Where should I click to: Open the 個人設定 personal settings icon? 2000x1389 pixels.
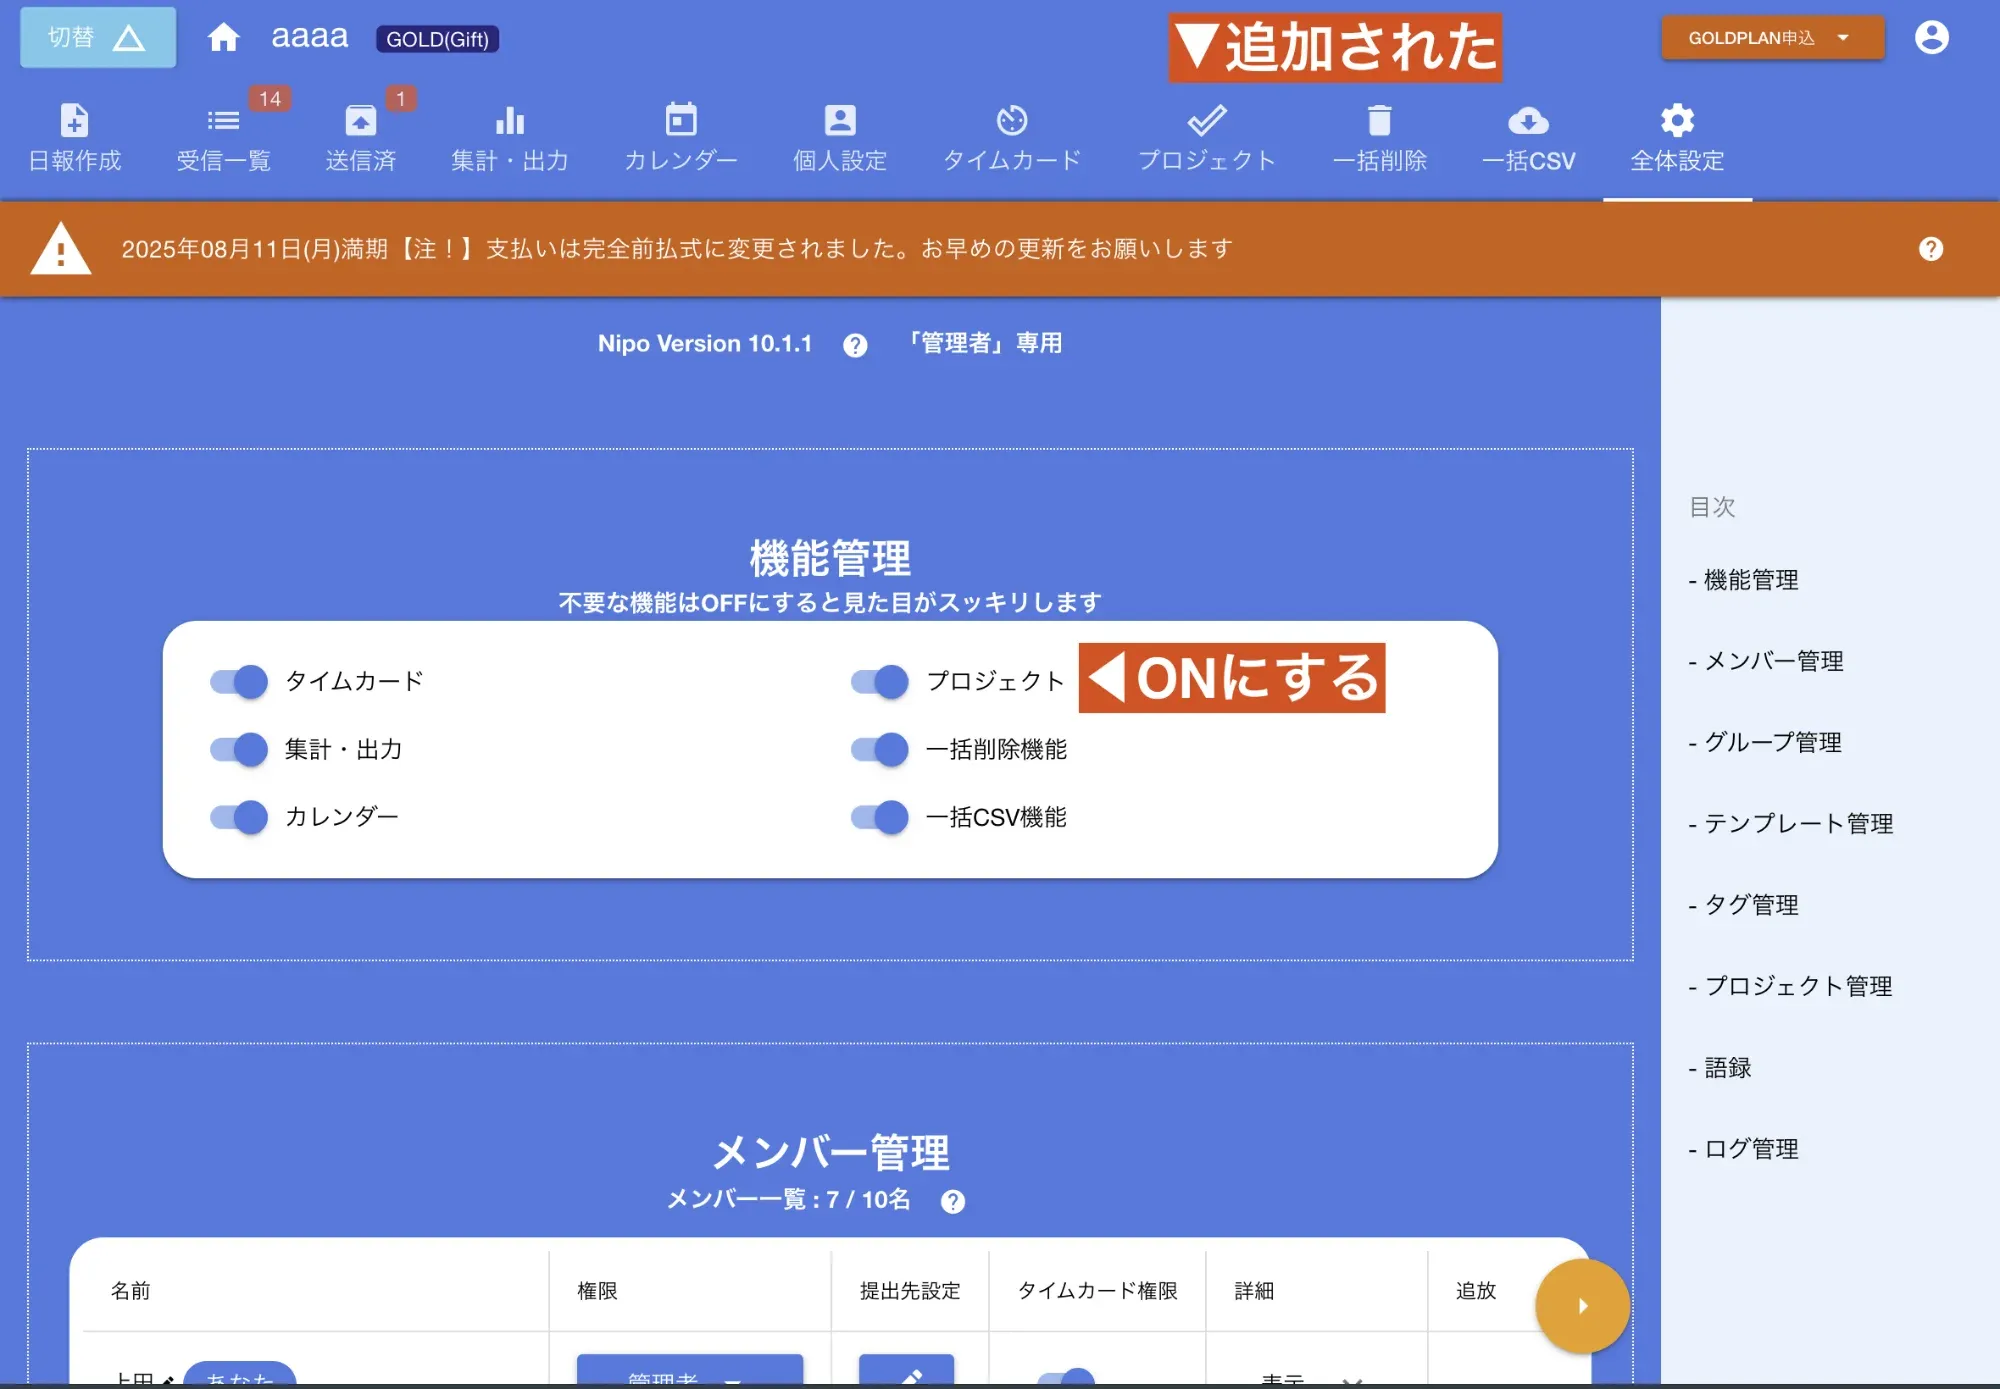839,137
